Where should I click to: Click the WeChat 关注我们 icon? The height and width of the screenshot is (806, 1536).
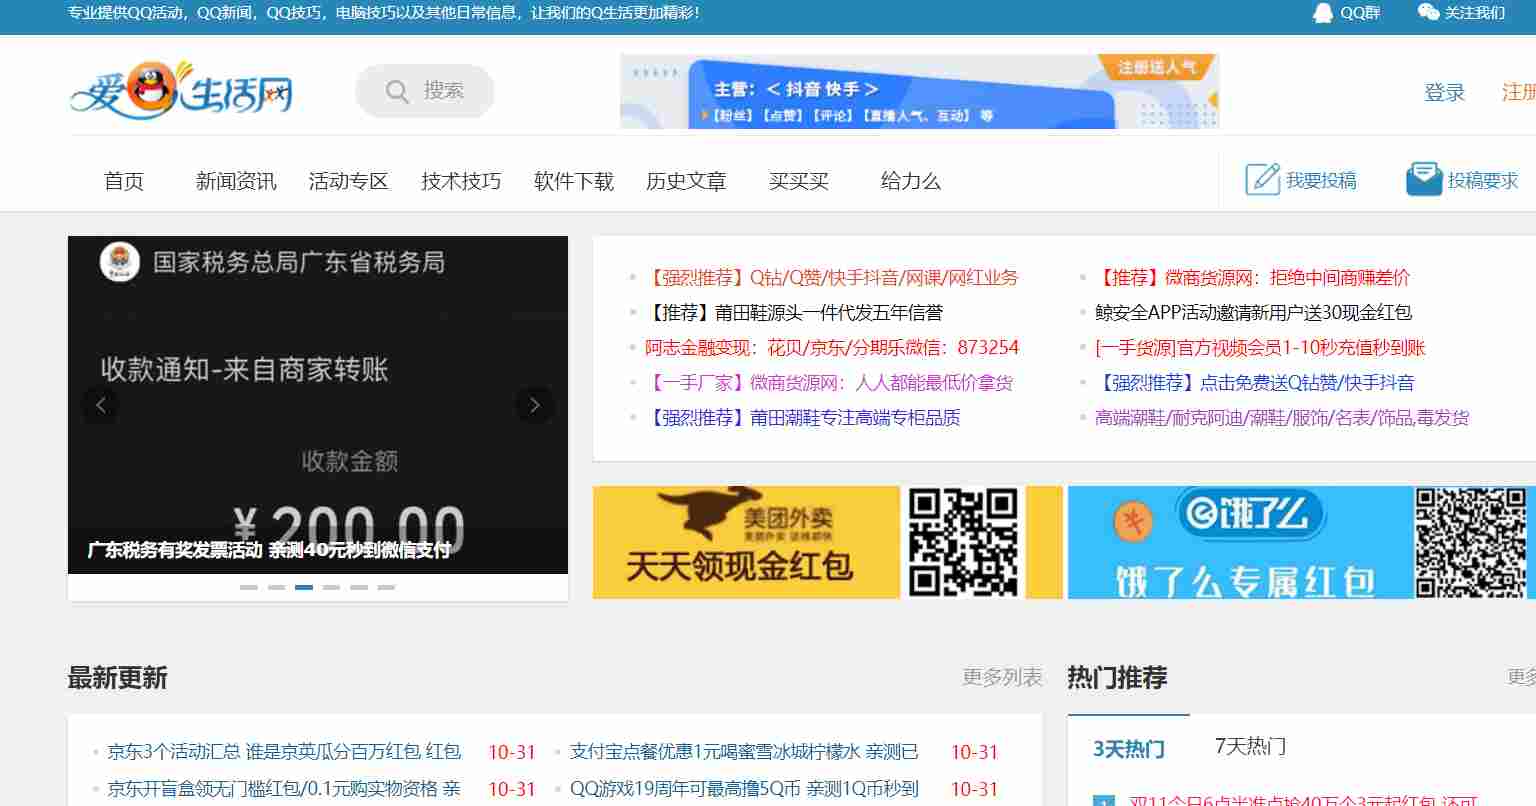point(1428,12)
